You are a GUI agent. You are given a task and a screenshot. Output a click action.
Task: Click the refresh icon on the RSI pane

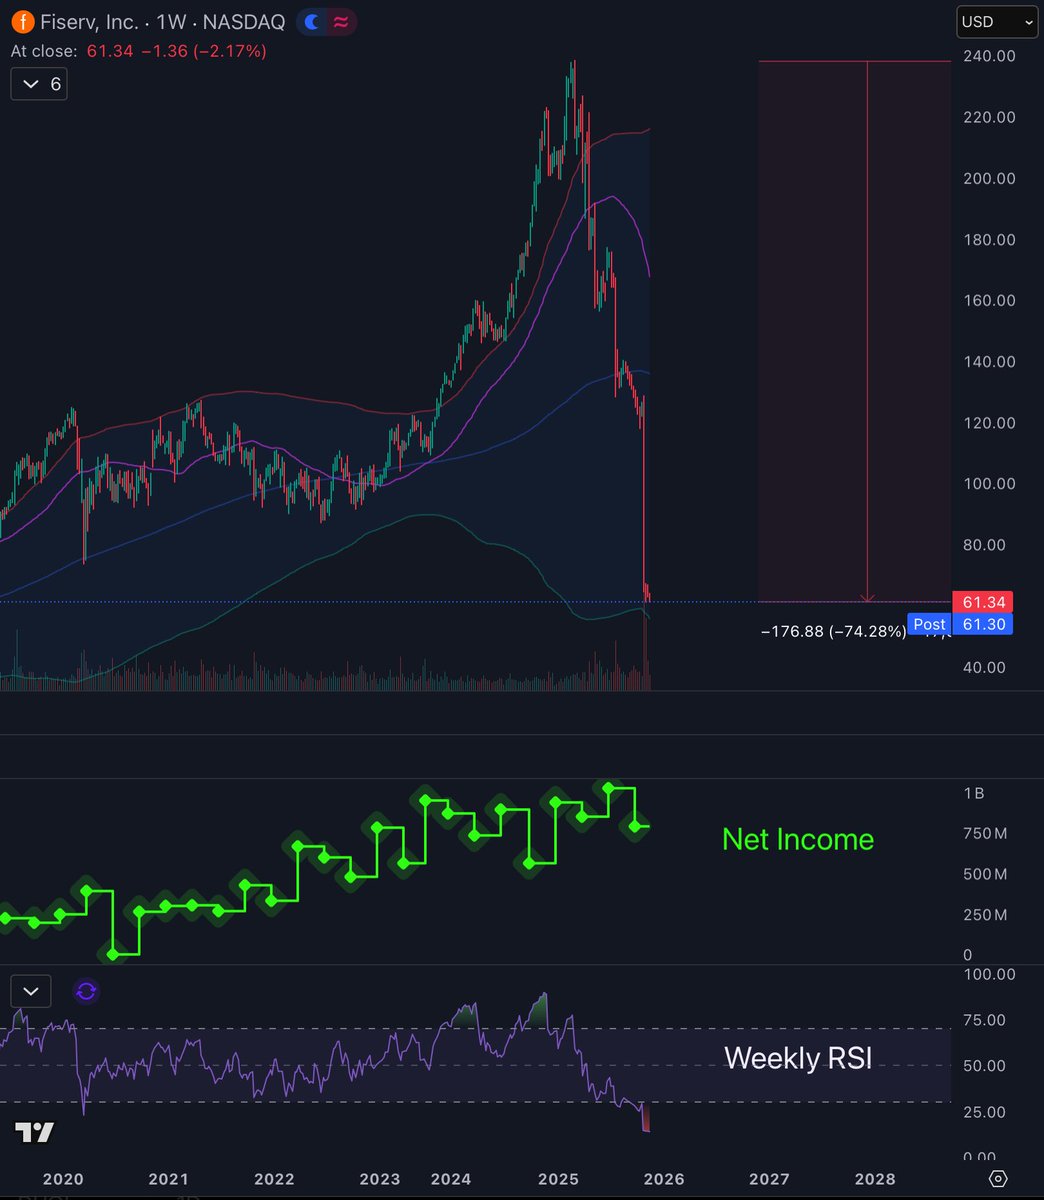[x=84, y=991]
